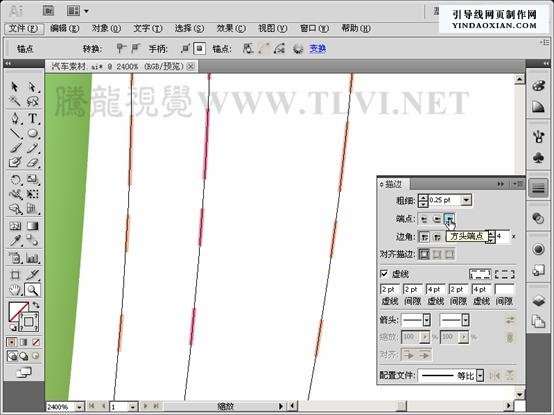Open the 2400% zoom level dropdown
554x415 pixels.
pyautogui.click(x=79, y=407)
